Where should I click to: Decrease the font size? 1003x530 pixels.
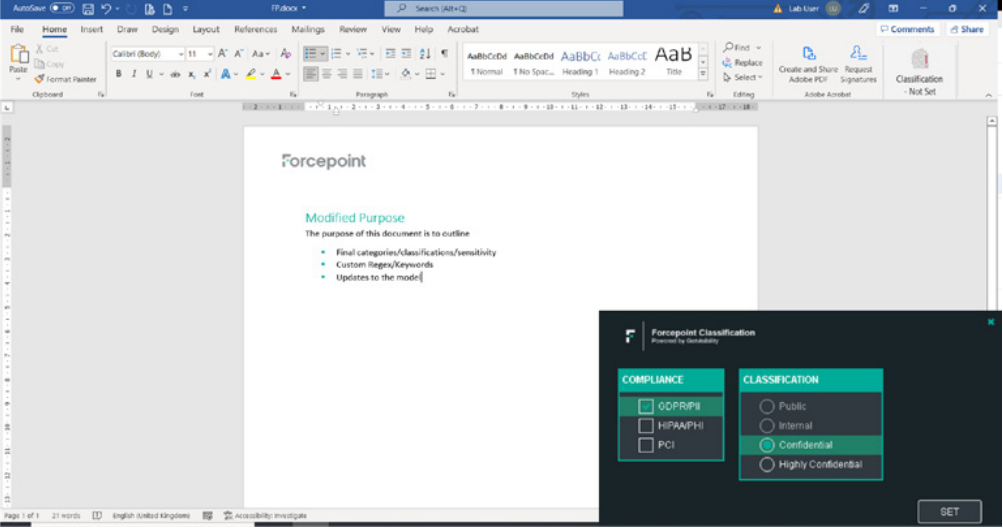pos(238,54)
